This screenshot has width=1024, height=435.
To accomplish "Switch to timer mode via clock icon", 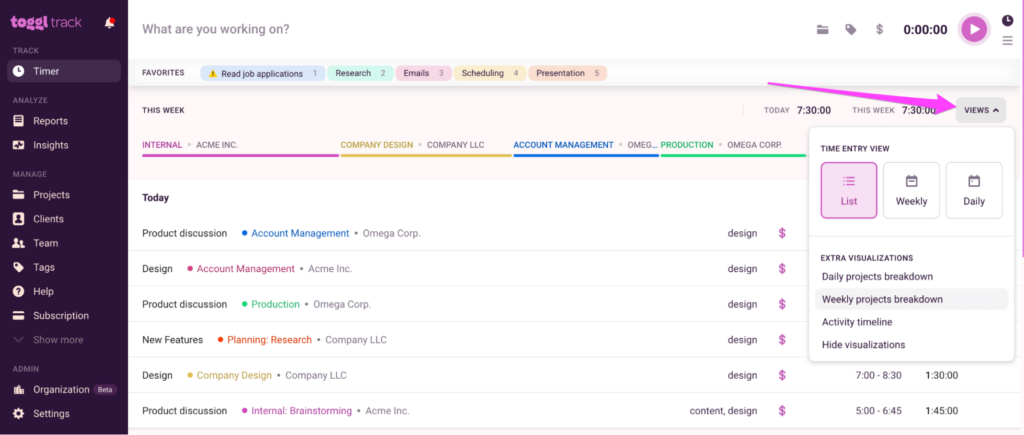I will (1007, 20).
